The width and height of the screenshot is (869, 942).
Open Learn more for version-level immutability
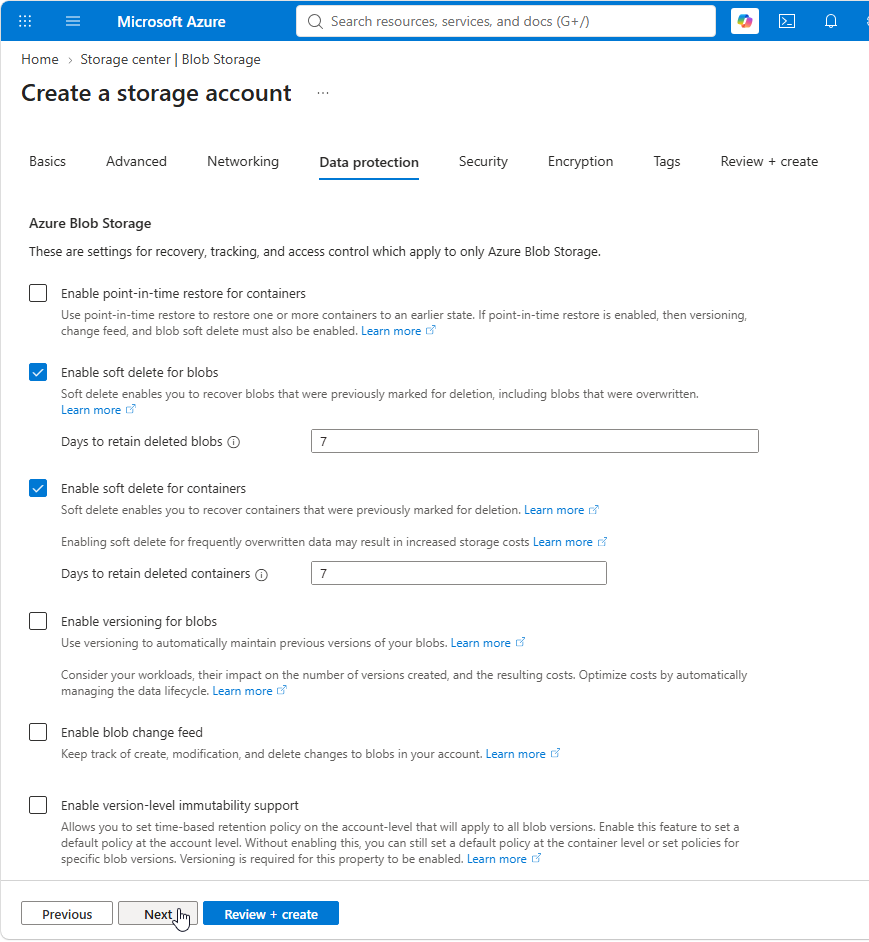click(497, 858)
